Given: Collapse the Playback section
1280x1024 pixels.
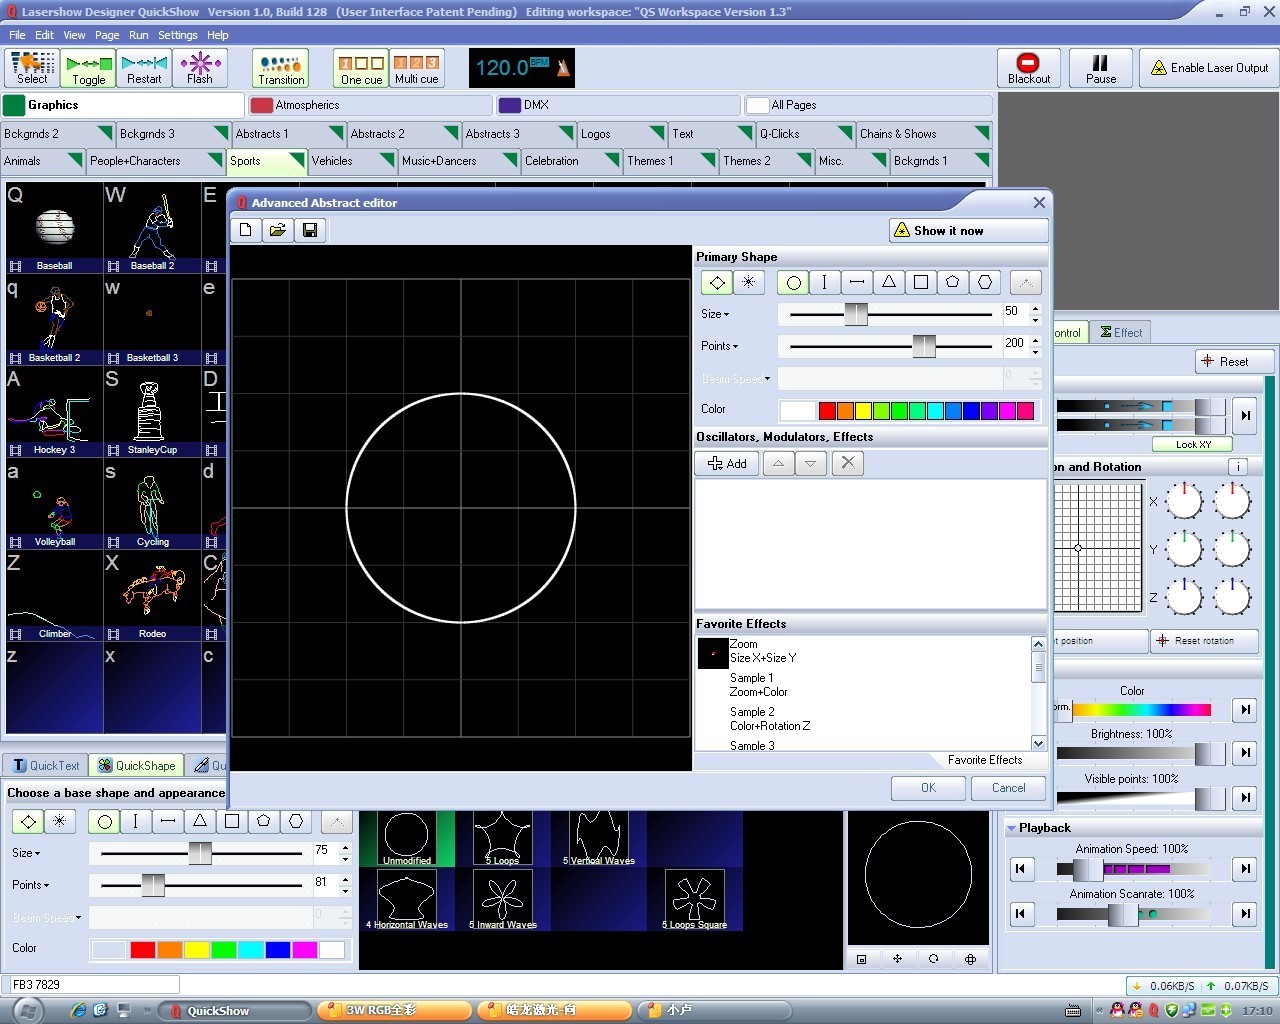Looking at the screenshot, I should click(x=1012, y=828).
